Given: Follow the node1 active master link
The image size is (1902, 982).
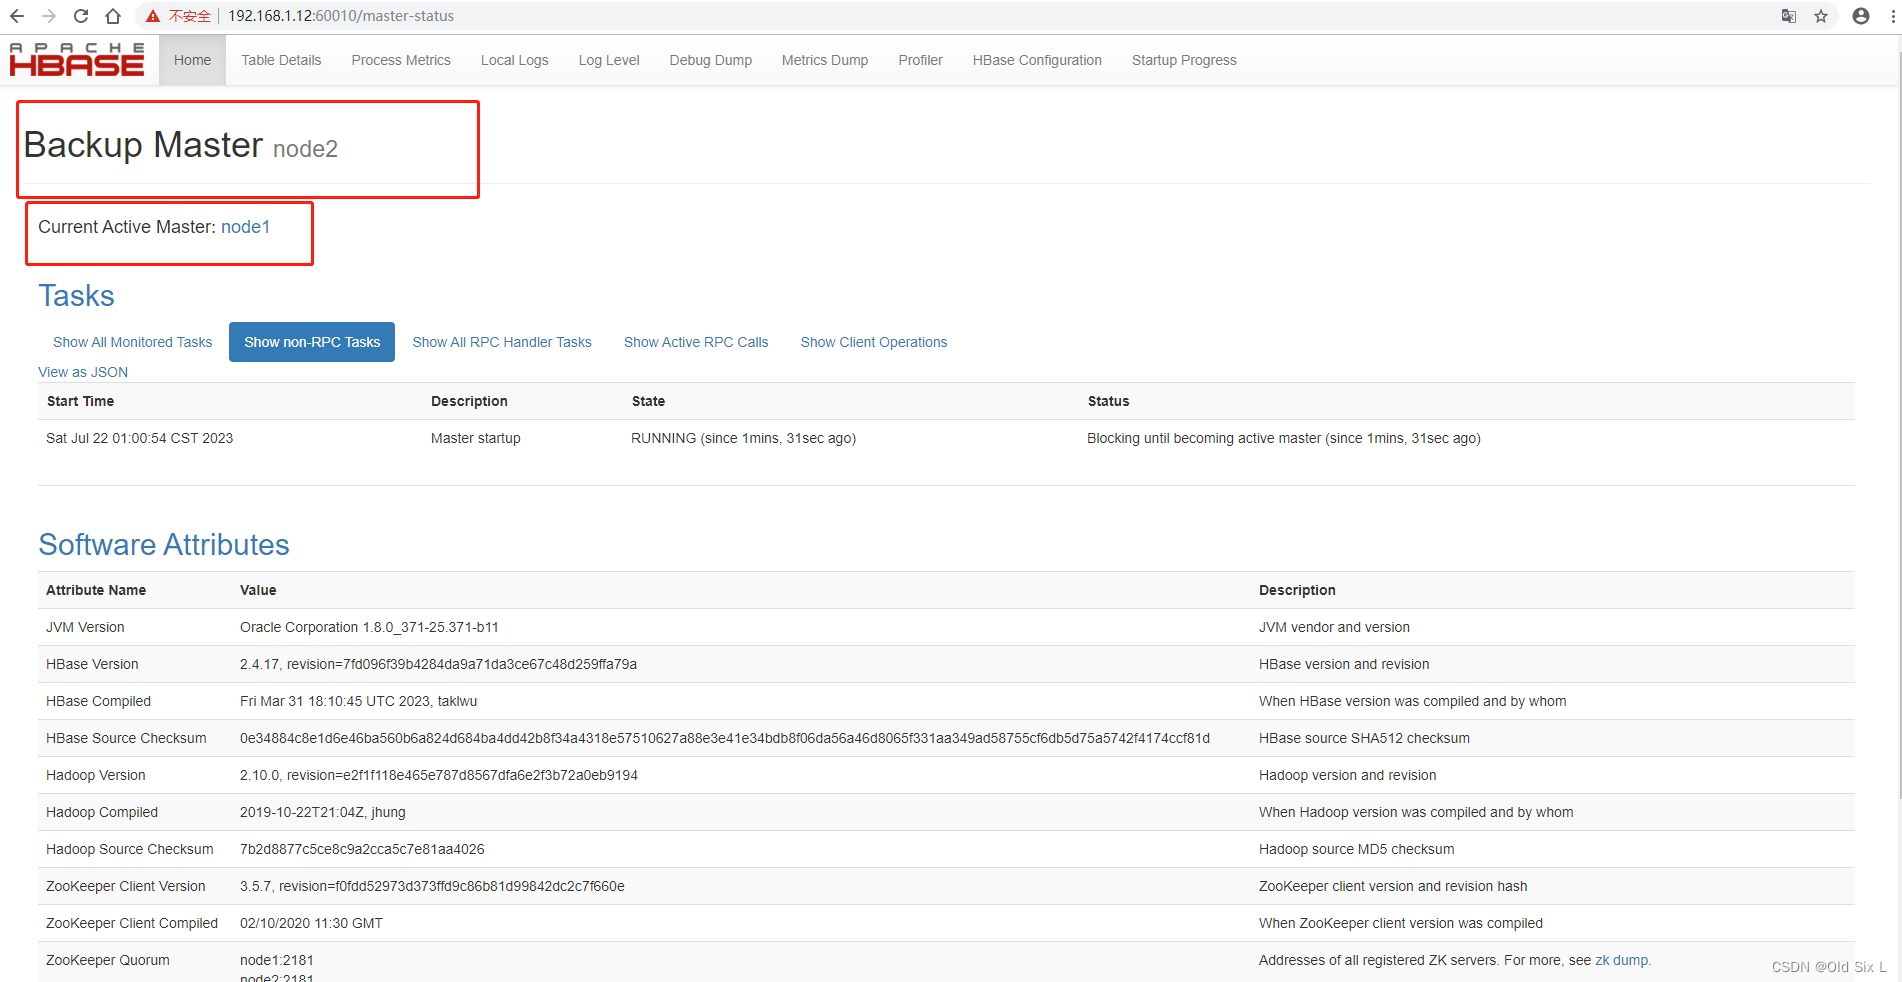Looking at the screenshot, I should [x=245, y=227].
